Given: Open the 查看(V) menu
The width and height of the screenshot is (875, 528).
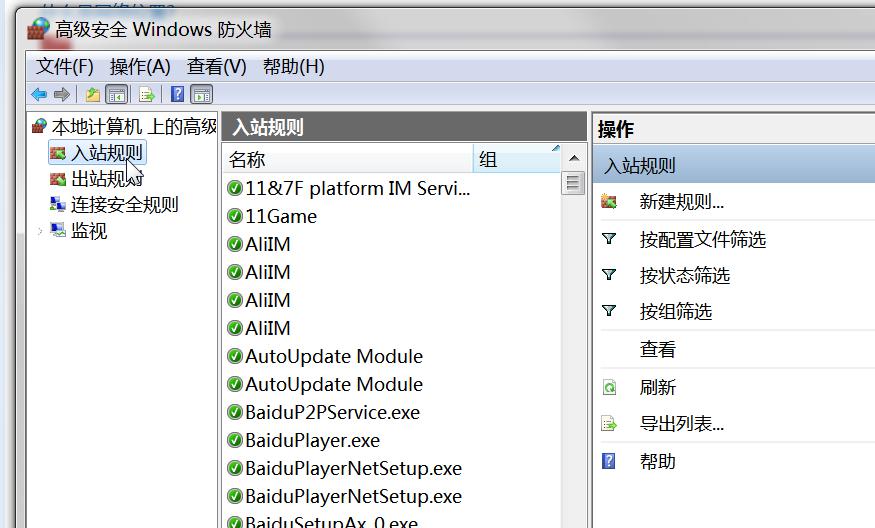Looking at the screenshot, I should (x=217, y=66).
